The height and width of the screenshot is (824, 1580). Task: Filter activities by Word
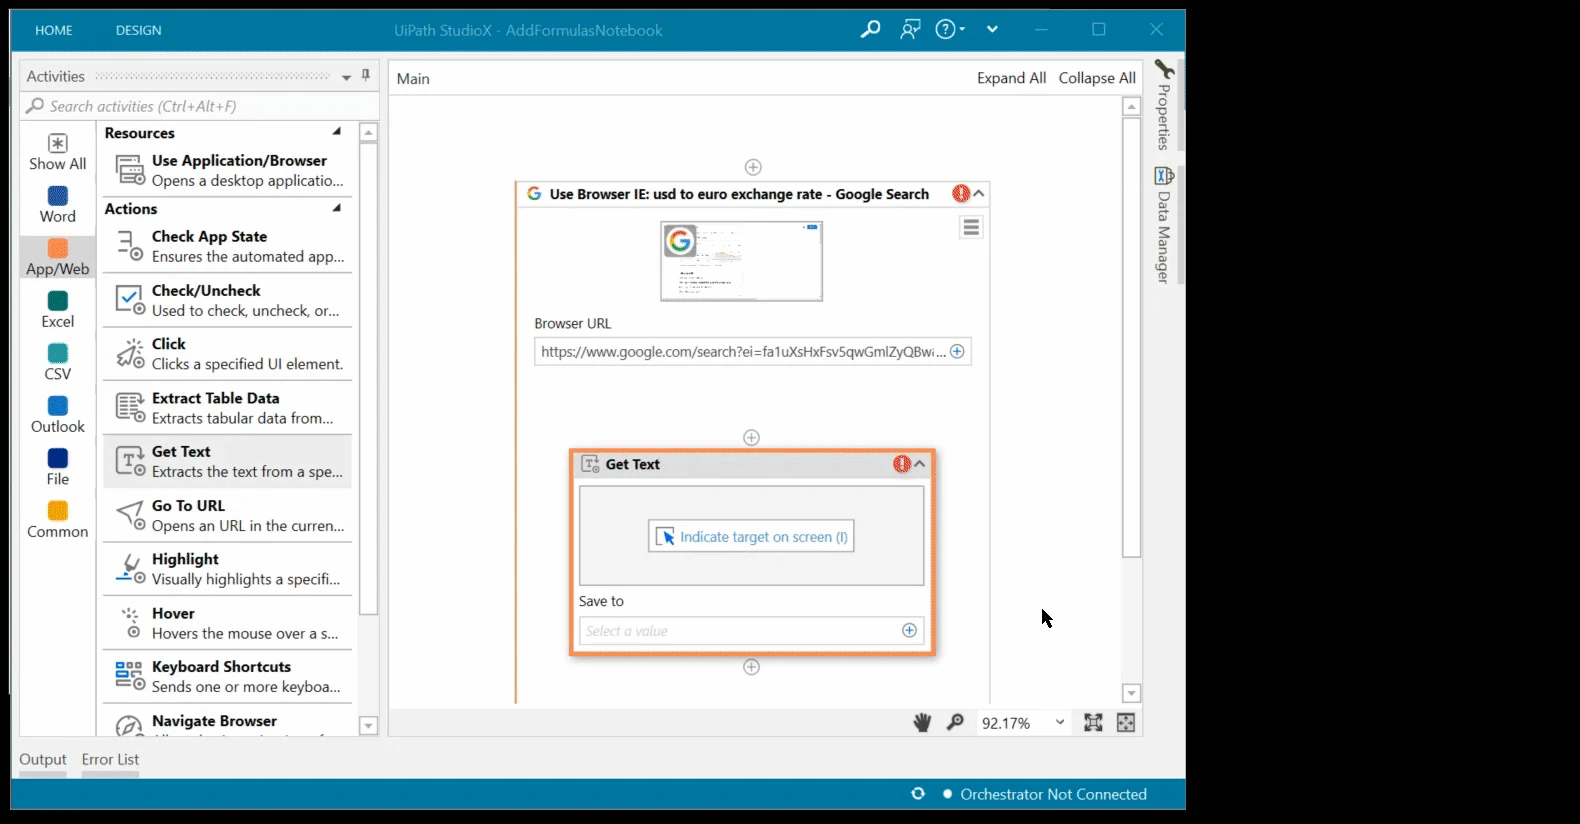pos(58,204)
